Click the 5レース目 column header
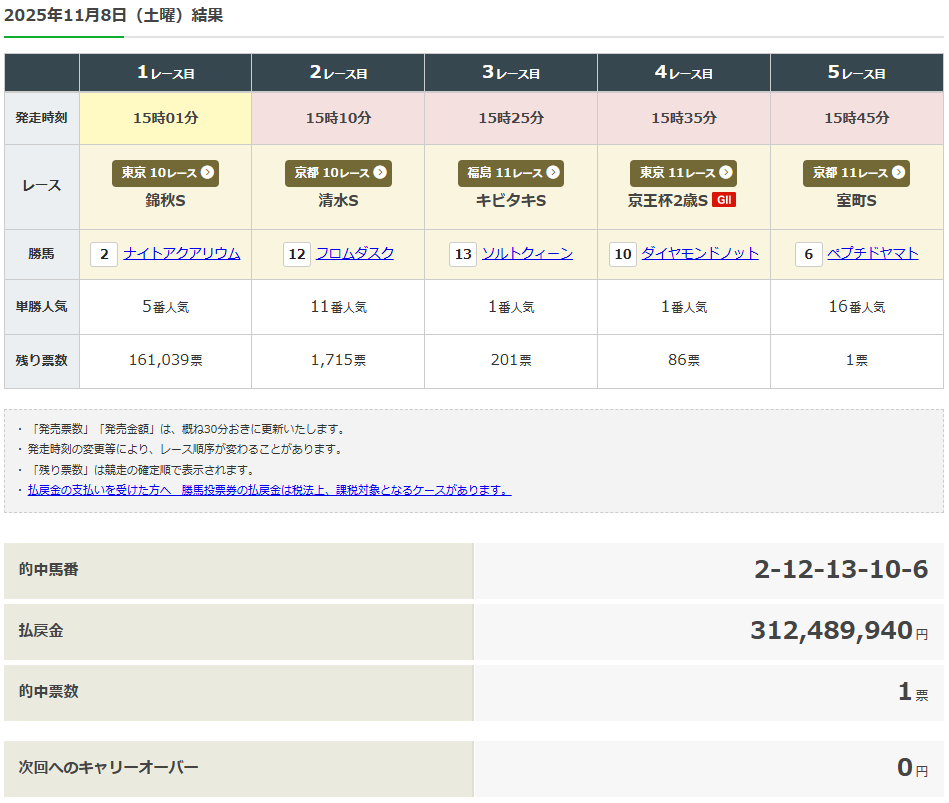Screen dimensions: 949x803 [x=856, y=73]
